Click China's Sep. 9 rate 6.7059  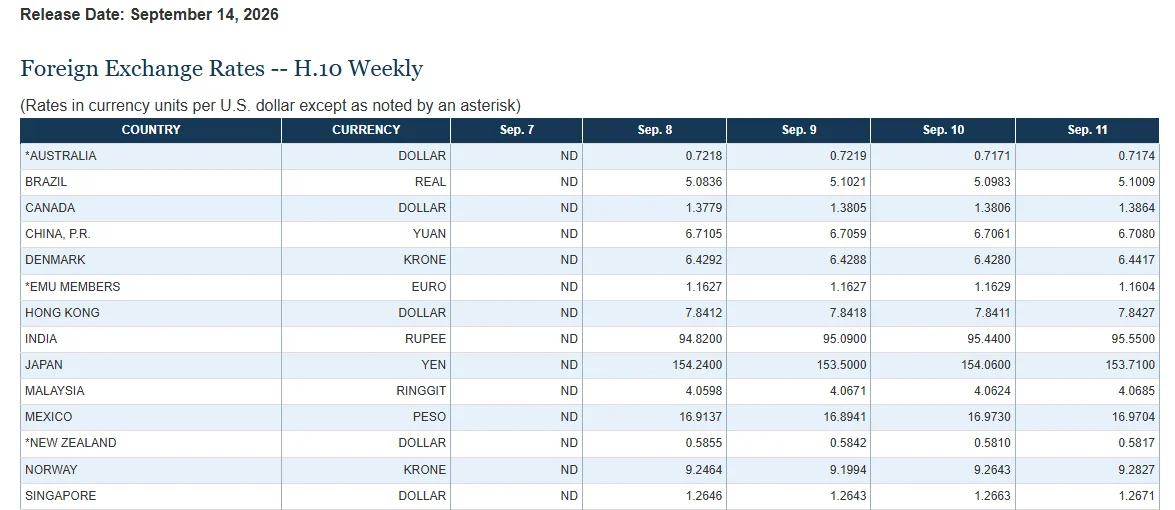799,234
